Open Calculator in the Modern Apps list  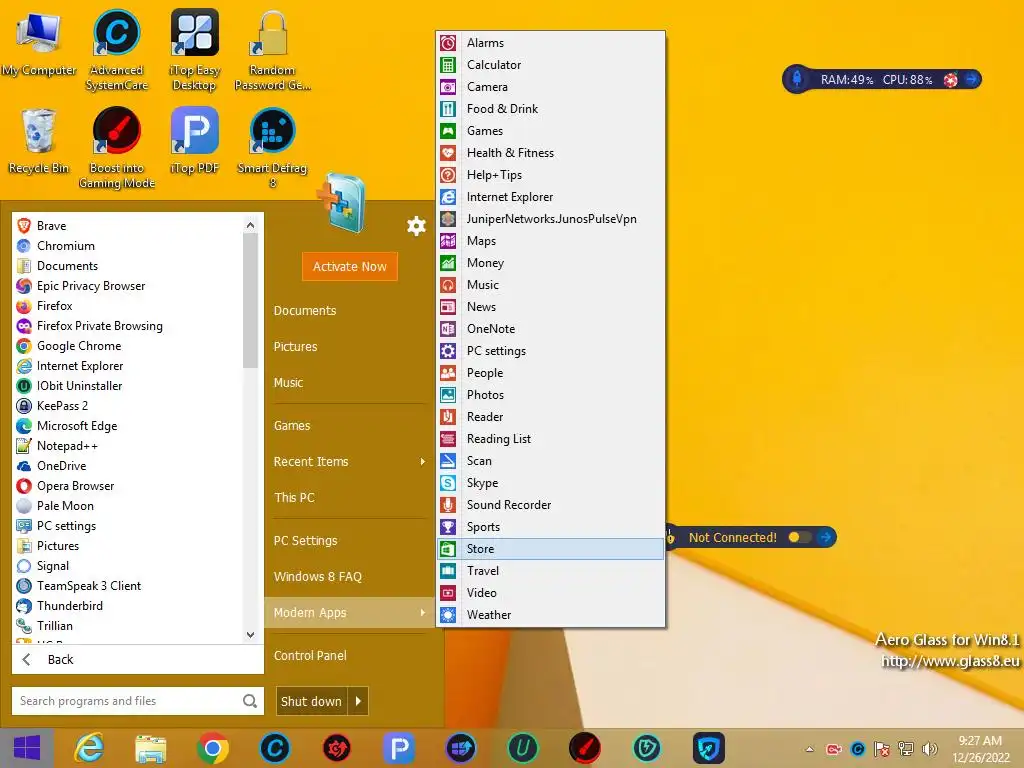coord(552,65)
